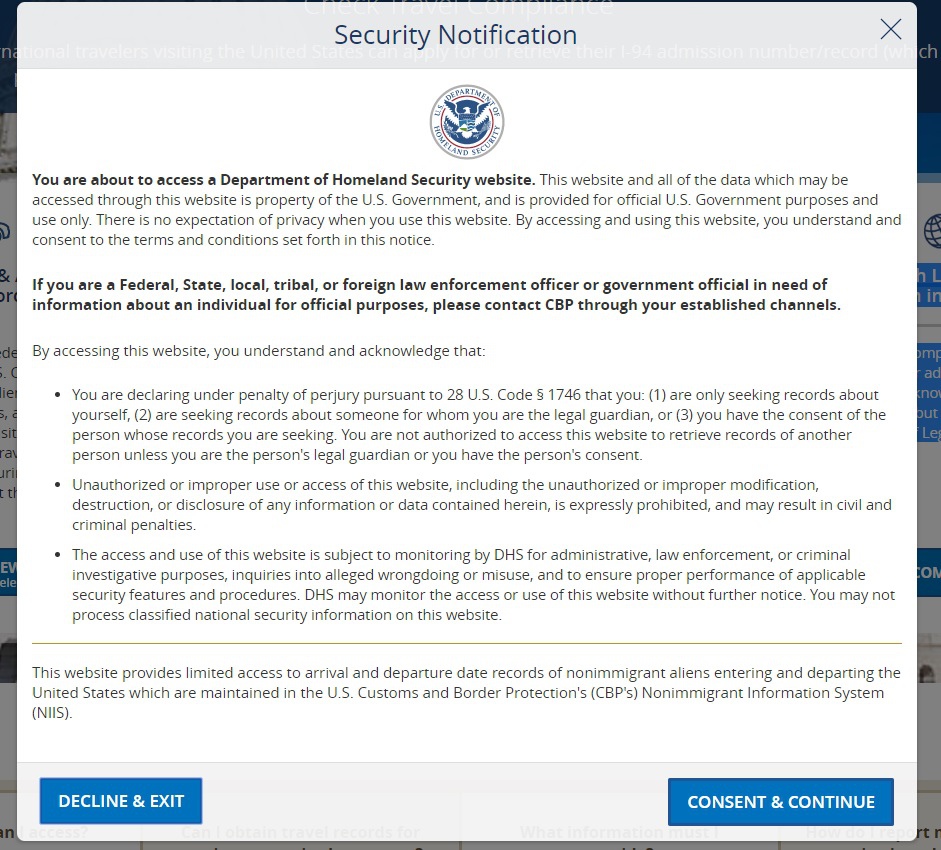Click the 'By accessing this website' intro line

[x=258, y=351]
